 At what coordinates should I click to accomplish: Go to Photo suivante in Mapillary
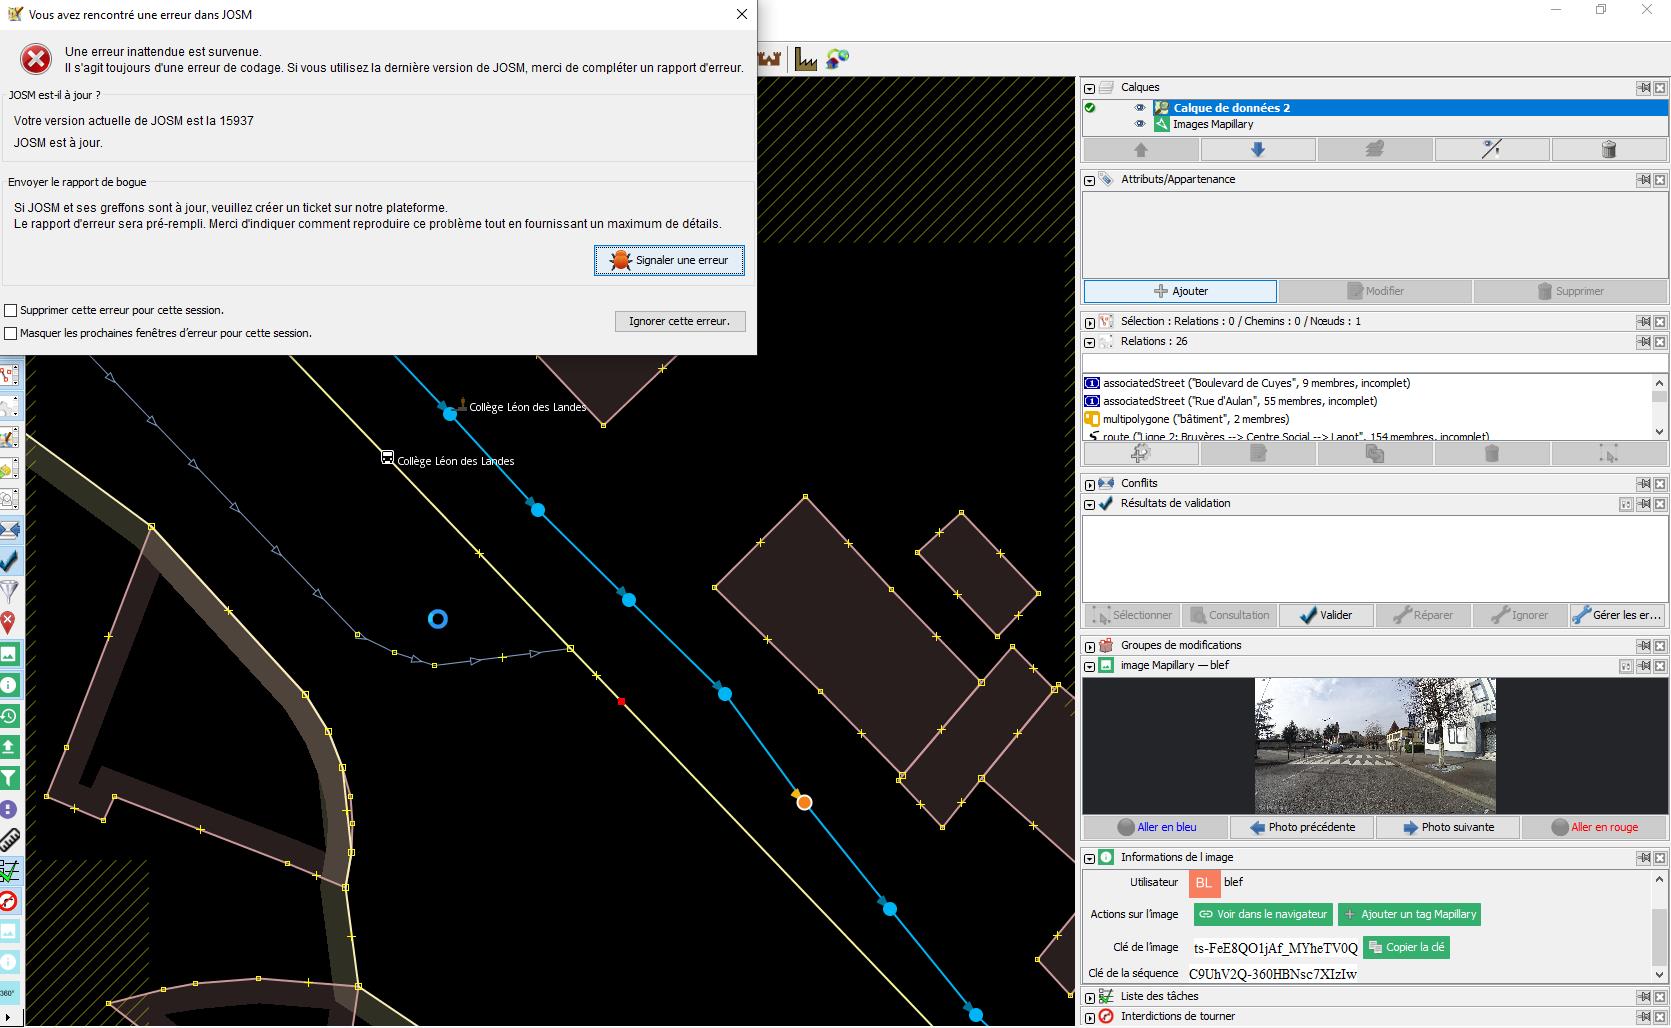(1447, 827)
